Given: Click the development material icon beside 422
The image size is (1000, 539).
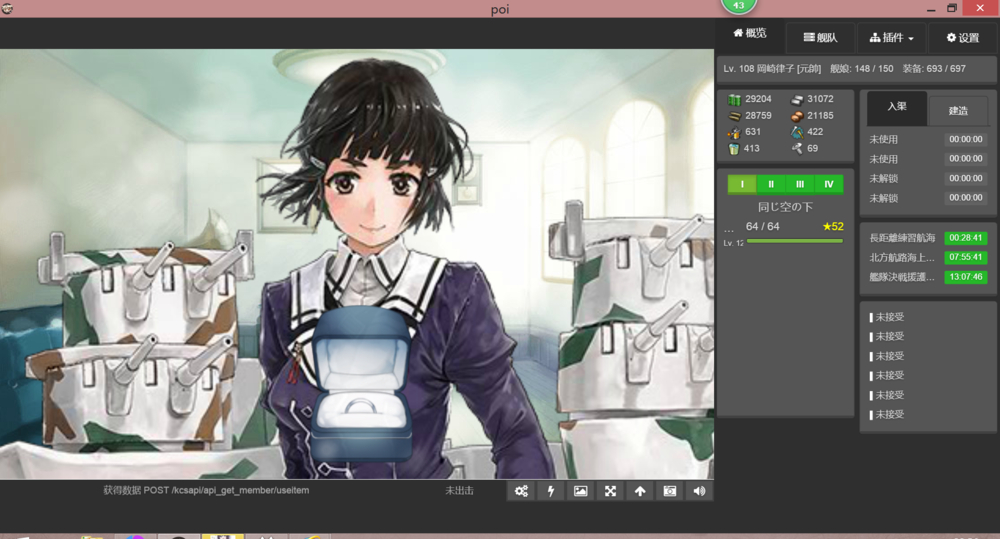Looking at the screenshot, I should point(797,132).
